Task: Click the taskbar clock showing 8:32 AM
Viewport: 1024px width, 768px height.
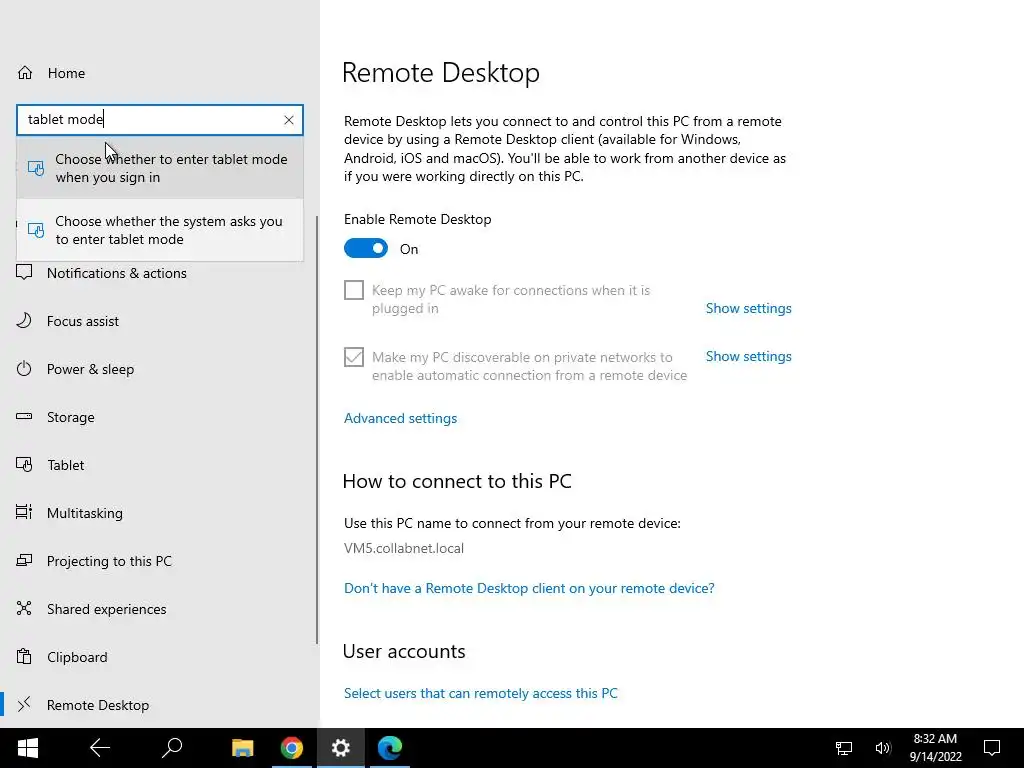Action: (x=935, y=748)
